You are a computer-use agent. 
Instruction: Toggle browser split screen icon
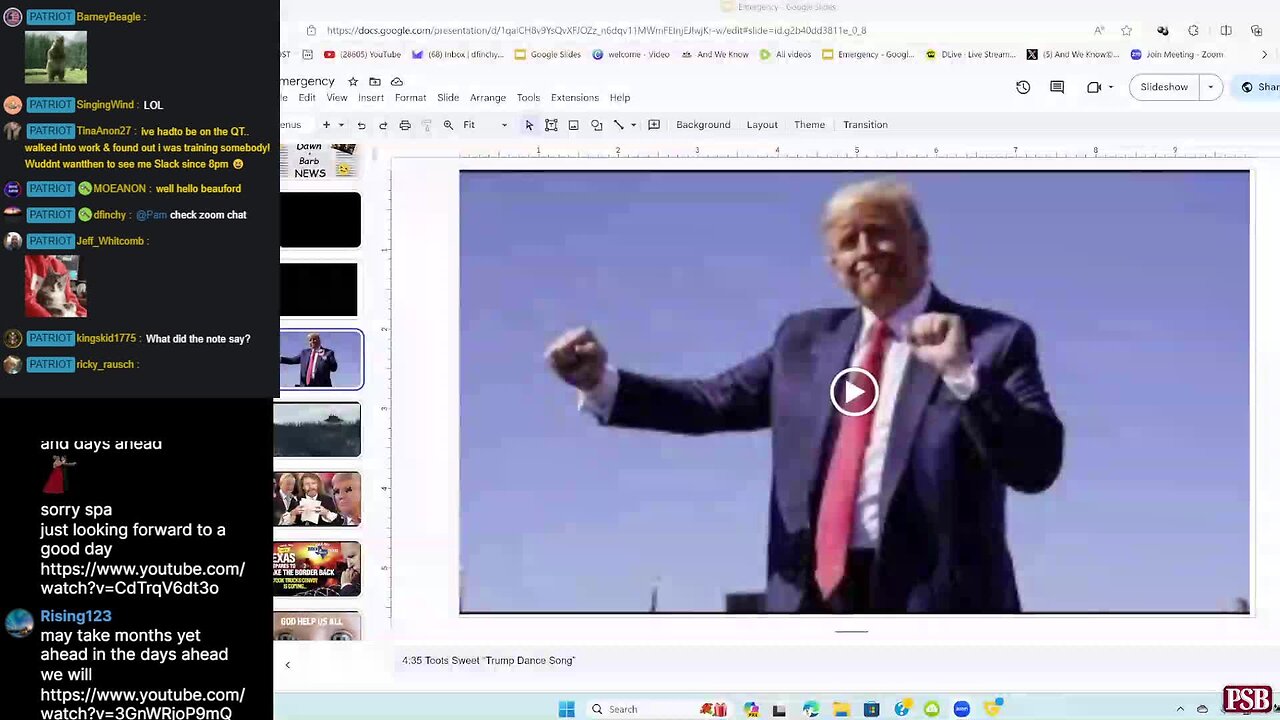pyautogui.click(x=1226, y=31)
